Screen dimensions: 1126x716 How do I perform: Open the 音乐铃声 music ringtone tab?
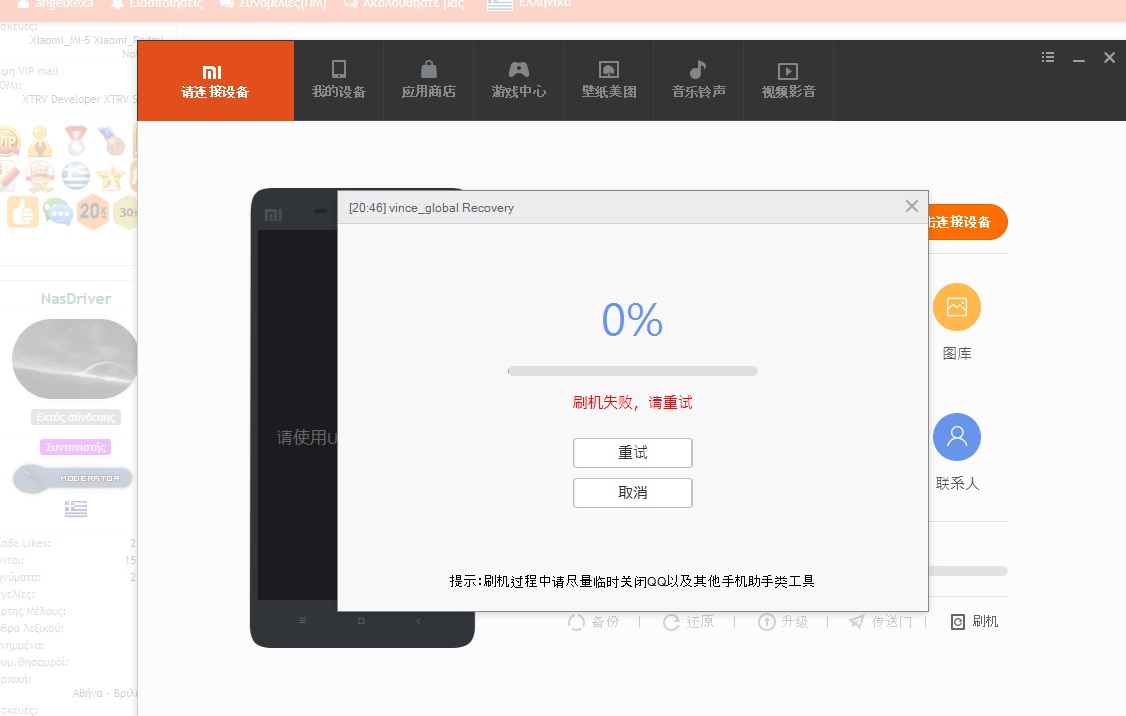tap(699, 80)
